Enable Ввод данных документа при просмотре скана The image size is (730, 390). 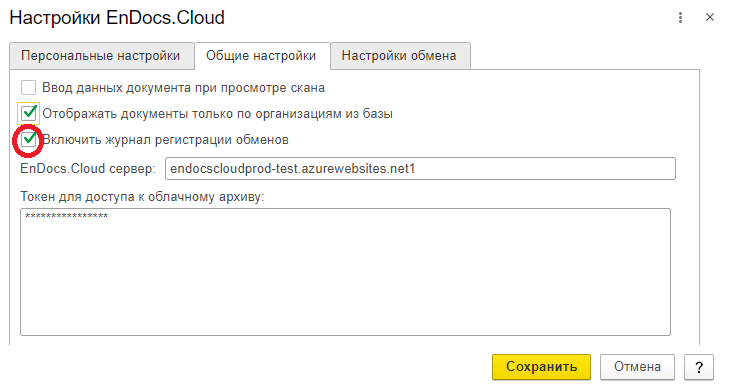pos(28,87)
